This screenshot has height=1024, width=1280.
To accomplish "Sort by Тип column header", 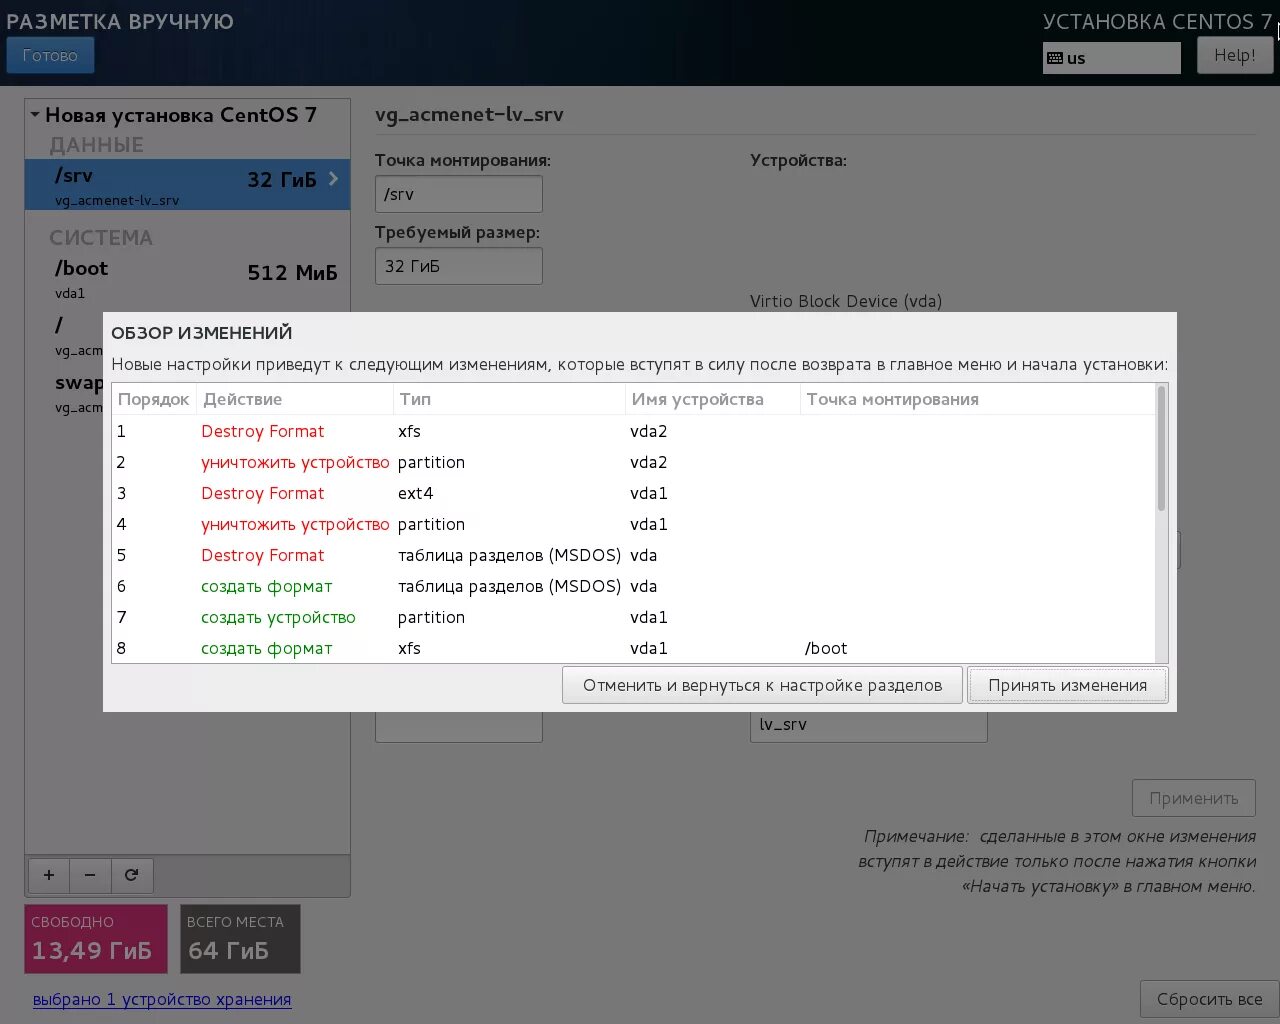I will tap(509, 399).
